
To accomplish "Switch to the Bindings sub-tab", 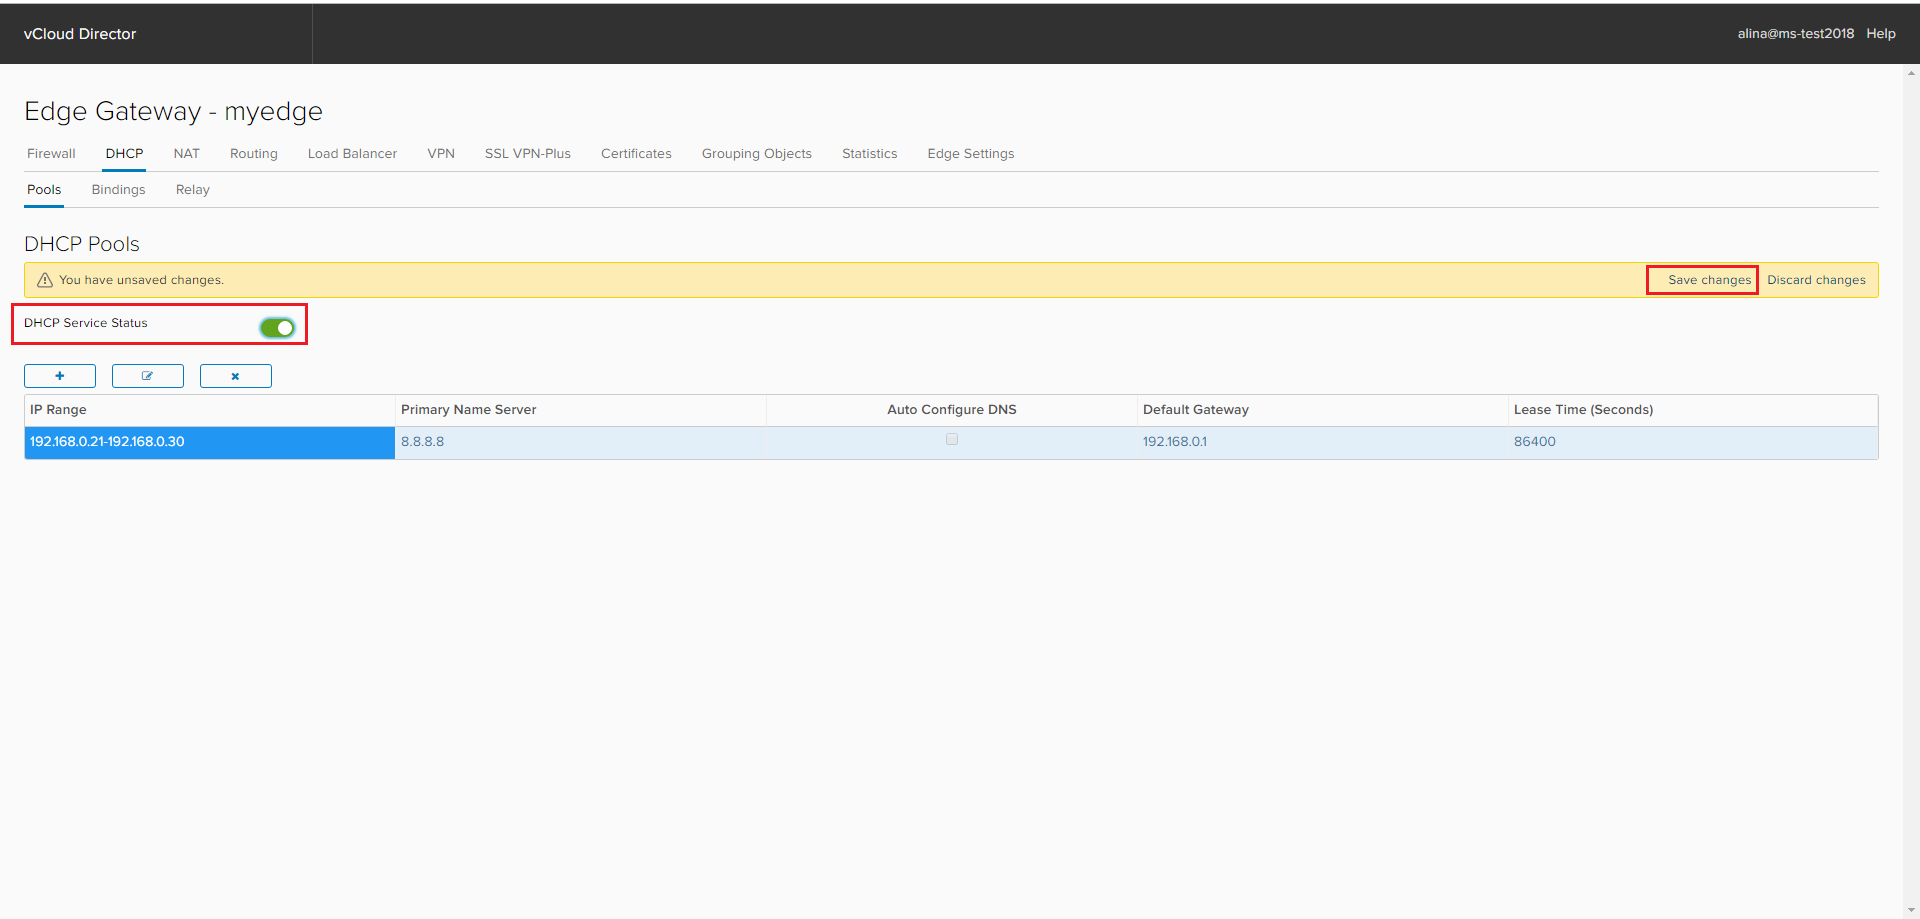I will pos(118,189).
